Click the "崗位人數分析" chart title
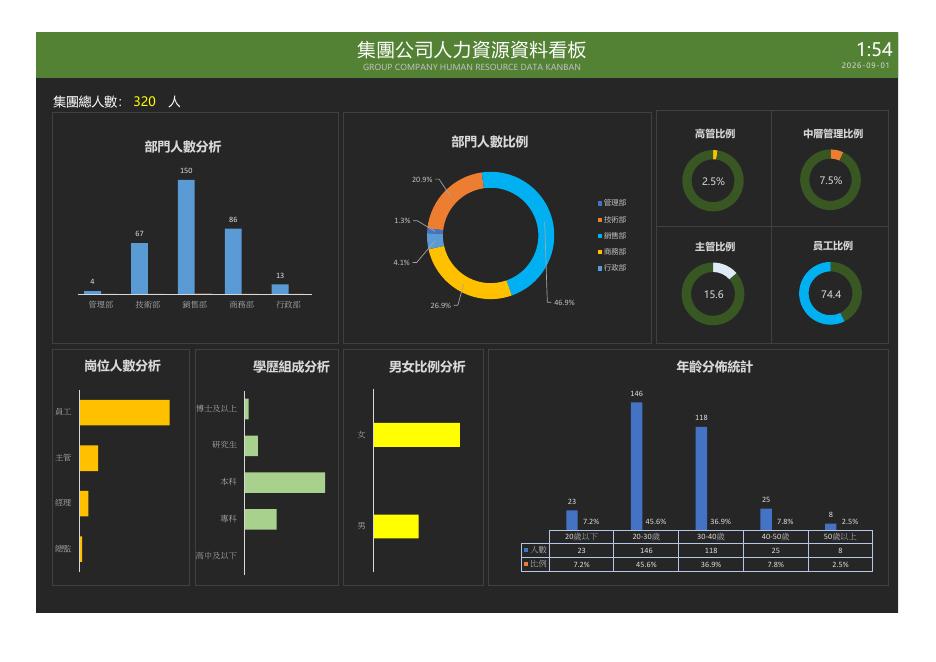 tap(122, 366)
